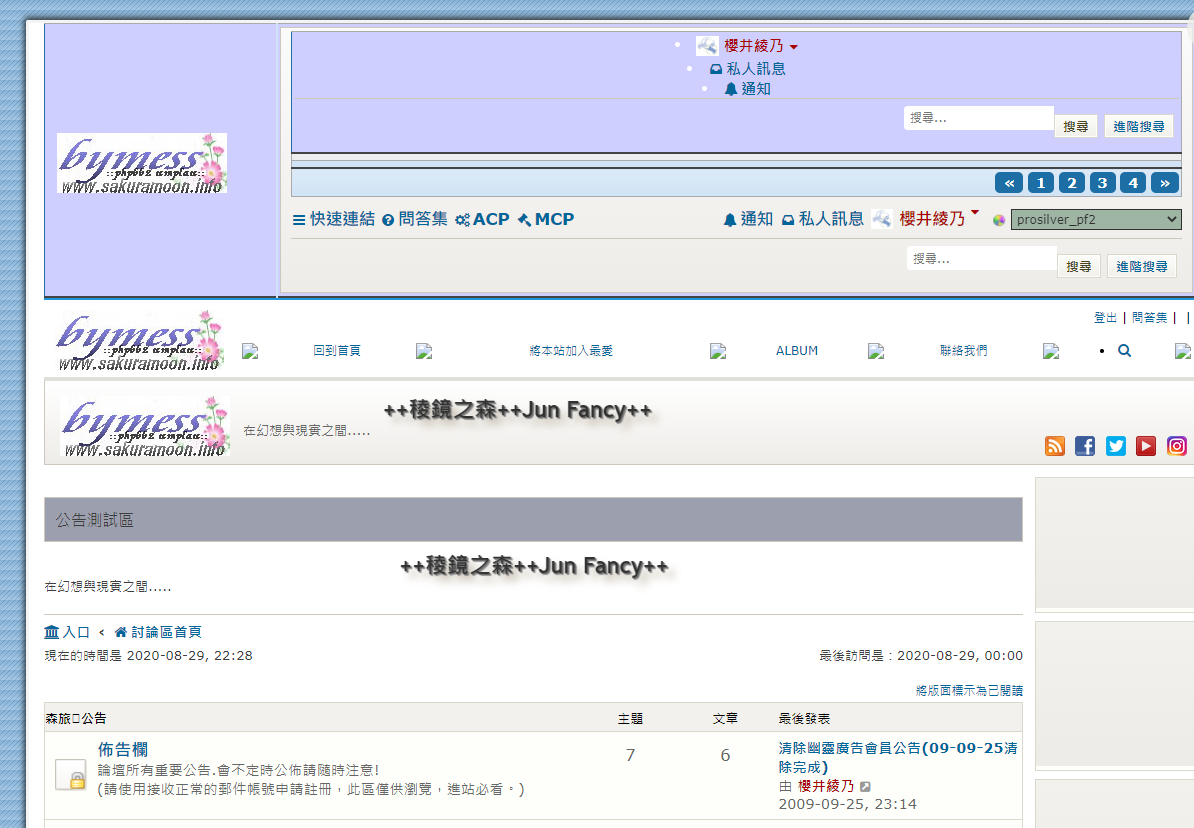Image resolution: width=1194 pixels, height=828 pixels.
Task: Expand the 快速連結 quick links menu
Action: [x=334, y=219]
